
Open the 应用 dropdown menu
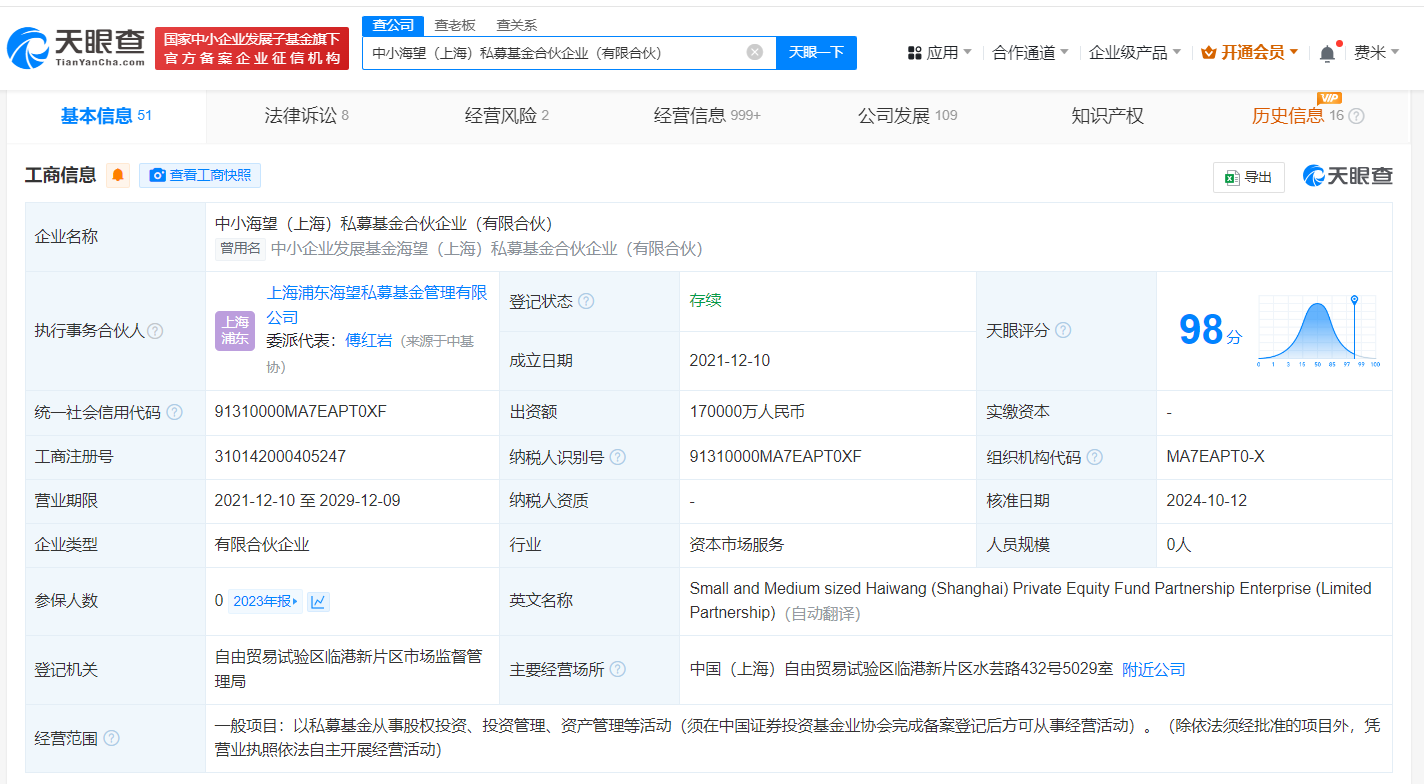point(938,52)
